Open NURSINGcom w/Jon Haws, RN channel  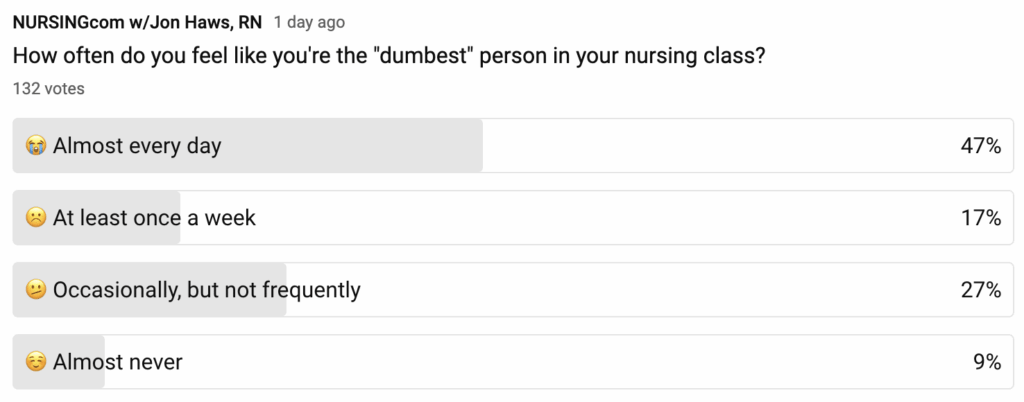[137, 22]
